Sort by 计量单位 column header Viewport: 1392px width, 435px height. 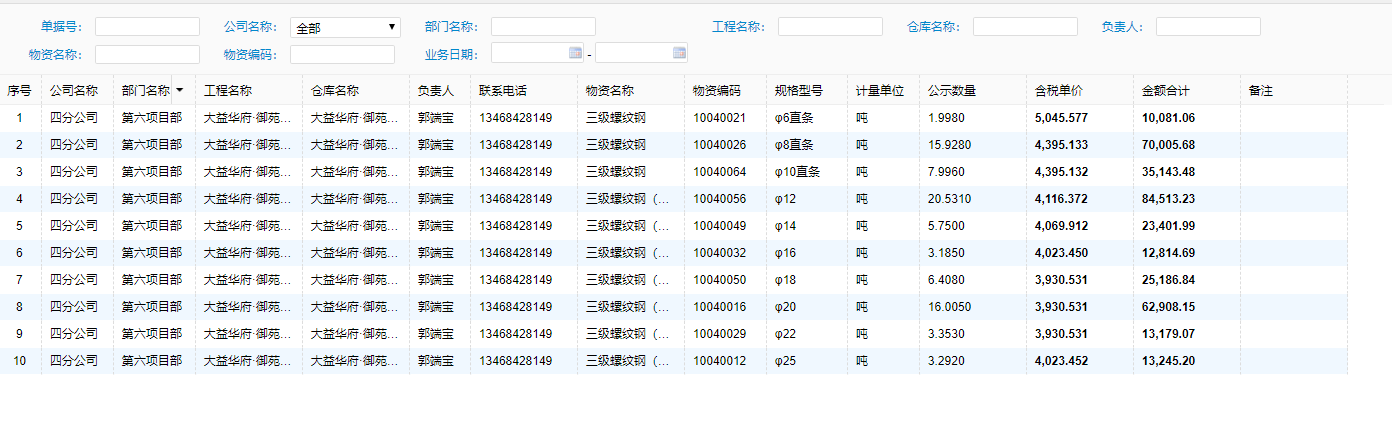coord(883,91)
